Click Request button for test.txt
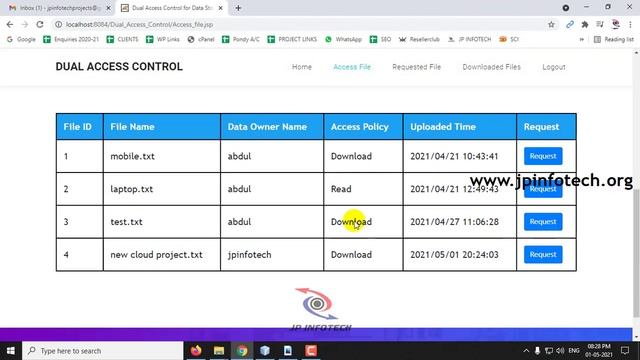 tap(543, 222)
